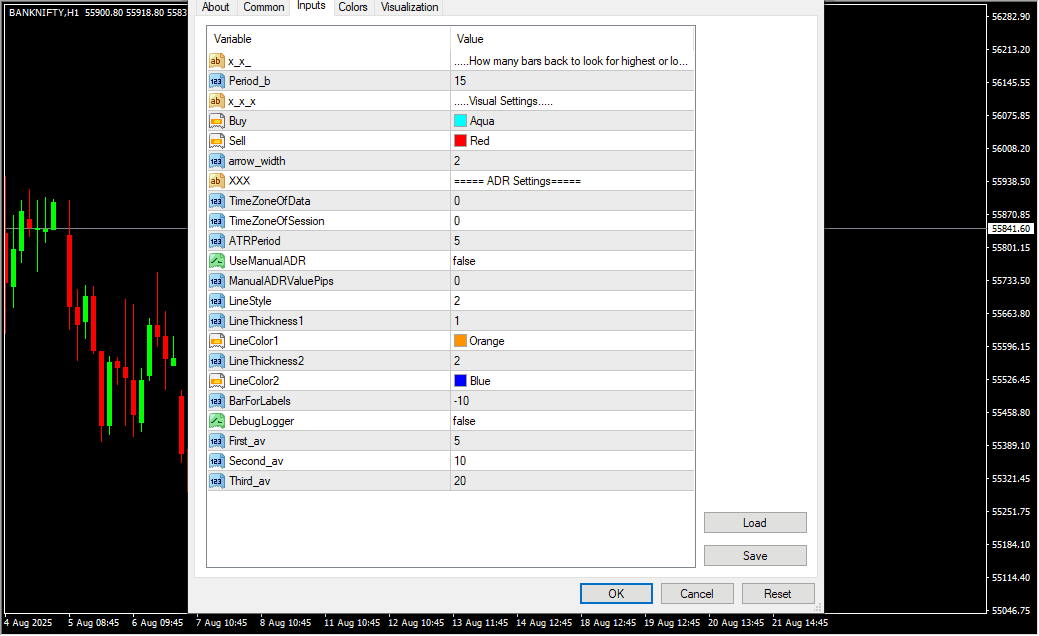The height and width of the screenshot is (636, 1039).
Task: Click the color icon beside LineColor1
Action: click(x=216, y=341)
